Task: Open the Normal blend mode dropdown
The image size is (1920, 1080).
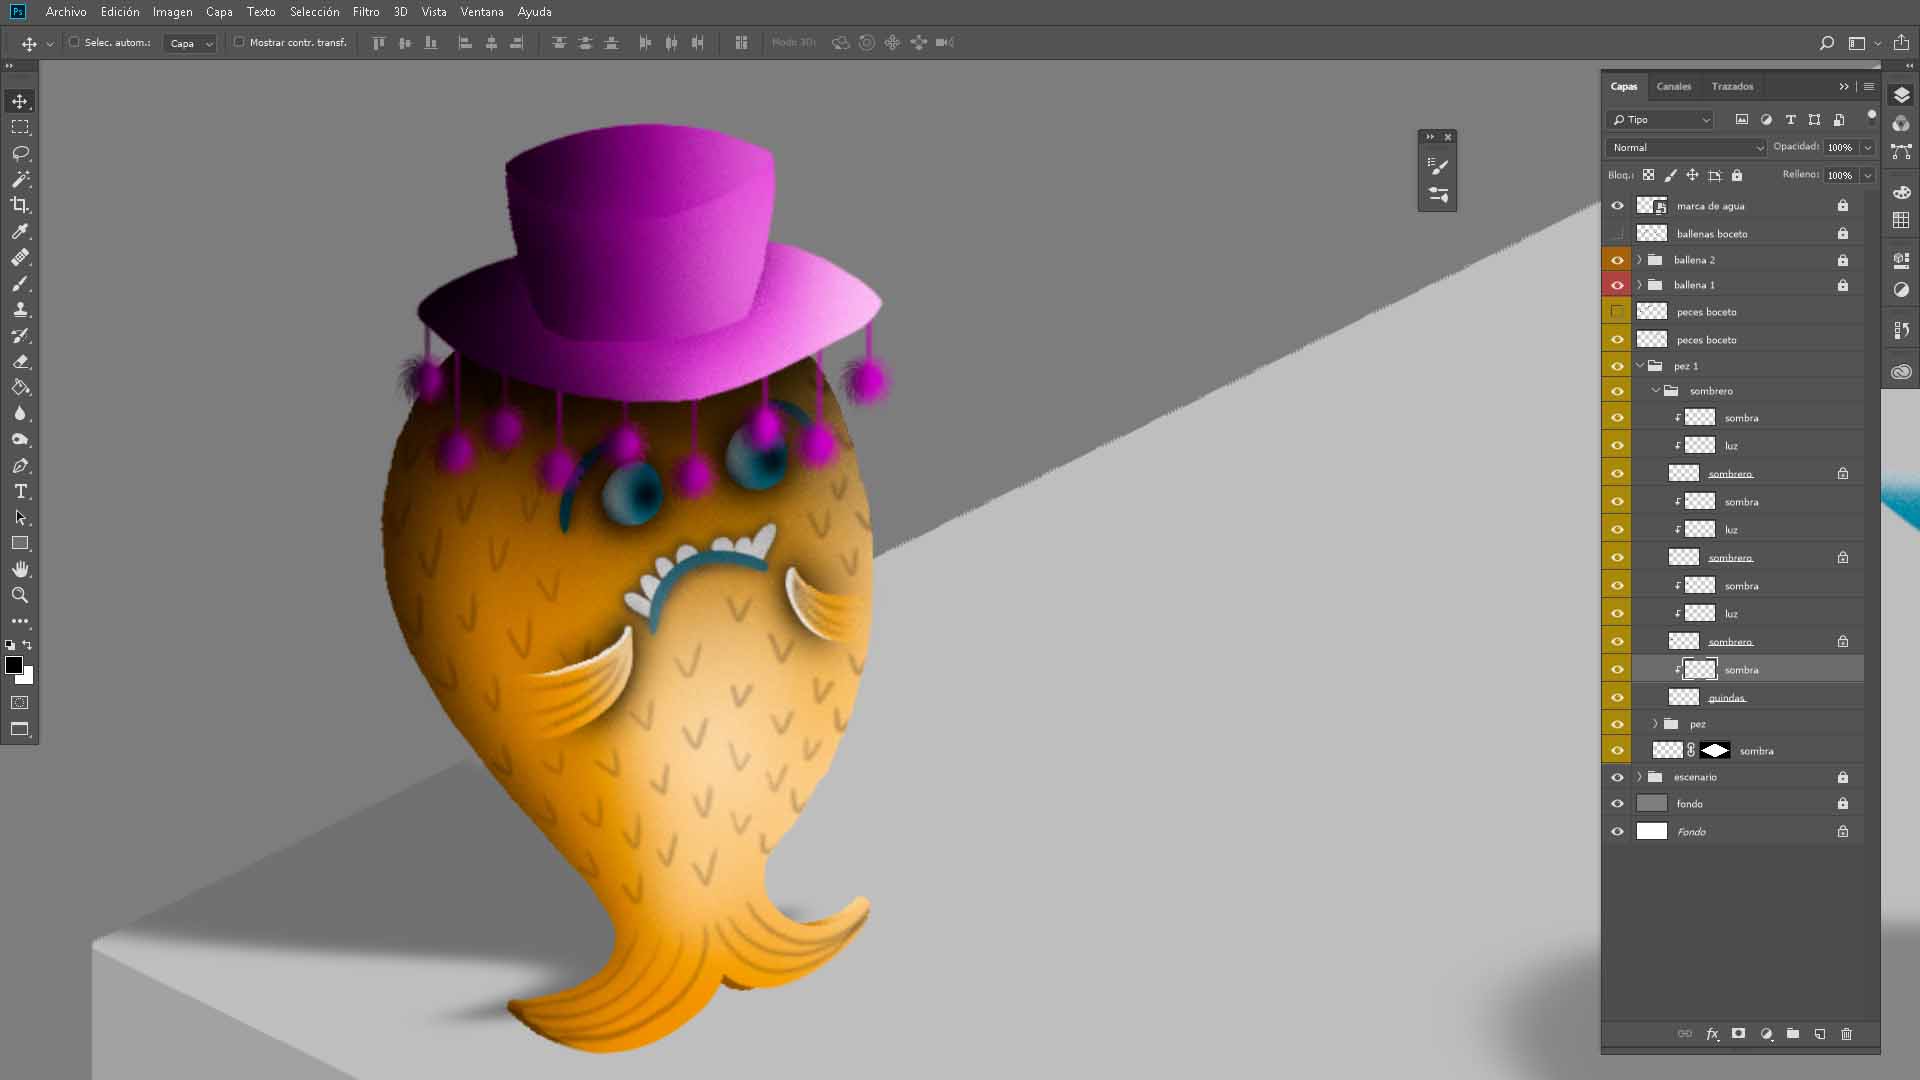Action: (x=1686, y=147)
